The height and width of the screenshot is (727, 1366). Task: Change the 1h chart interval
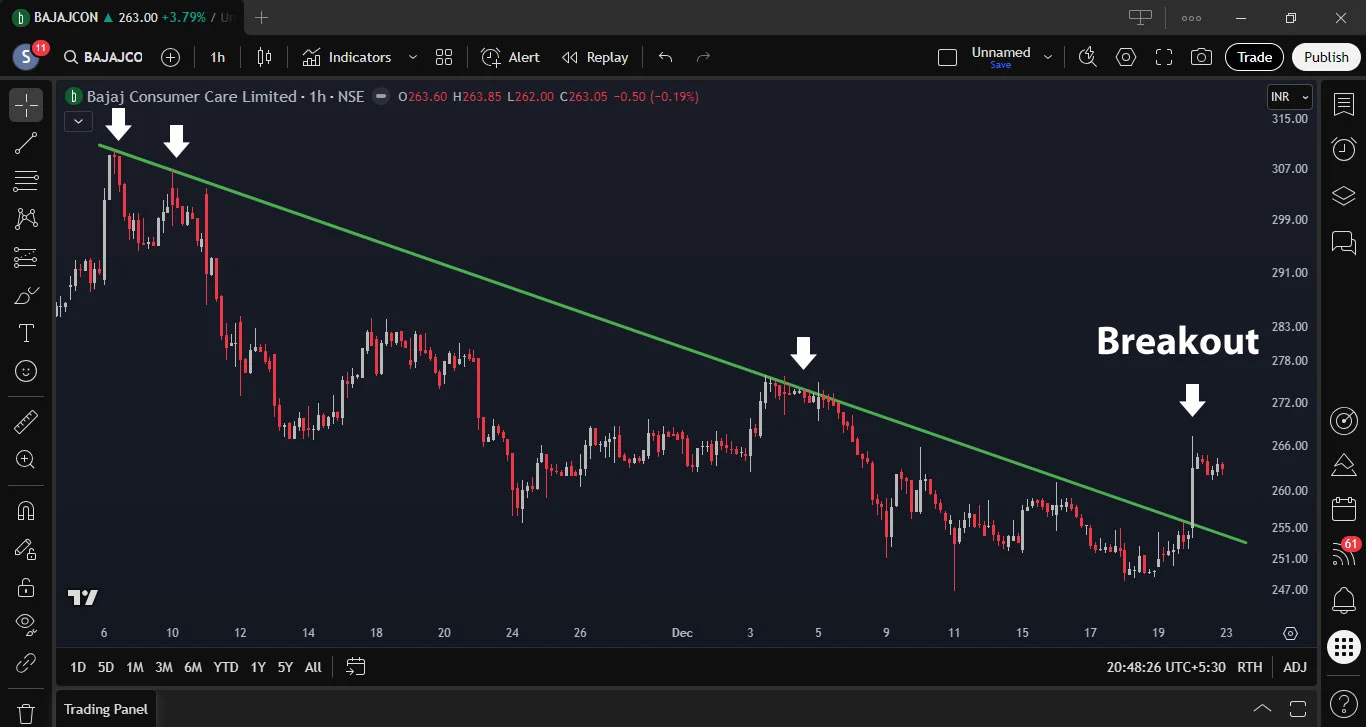click(x=217, y=57)
